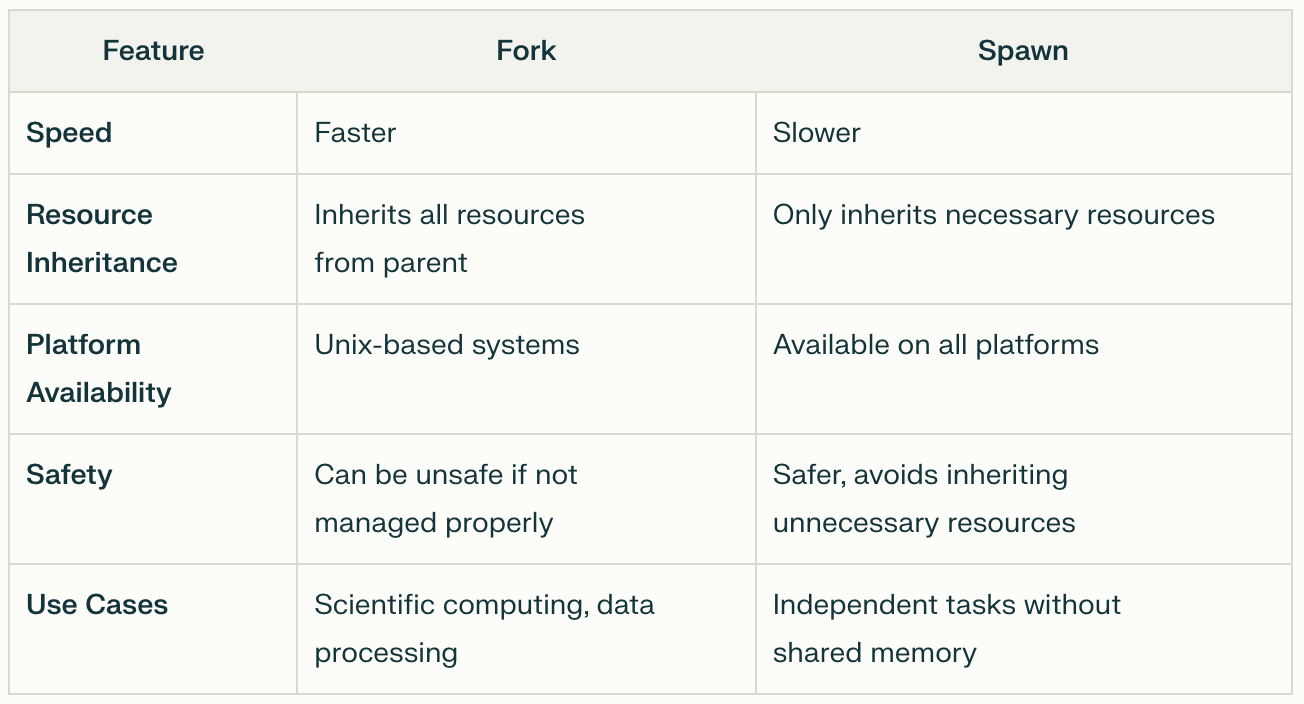Select the Resource Inheritance row label
The image size is (1304, 704).
(101, 238)
